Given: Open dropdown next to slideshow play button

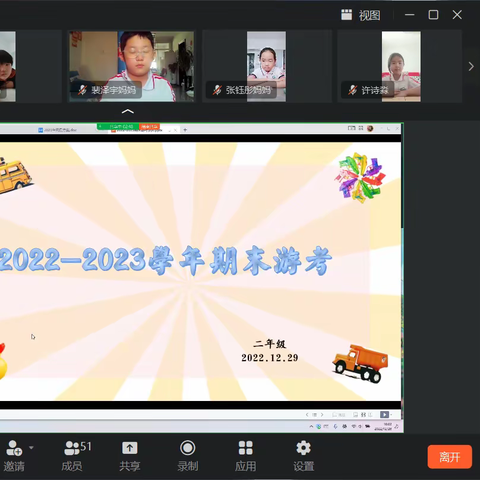Looking at the screenshot, I should pos(391,414).
